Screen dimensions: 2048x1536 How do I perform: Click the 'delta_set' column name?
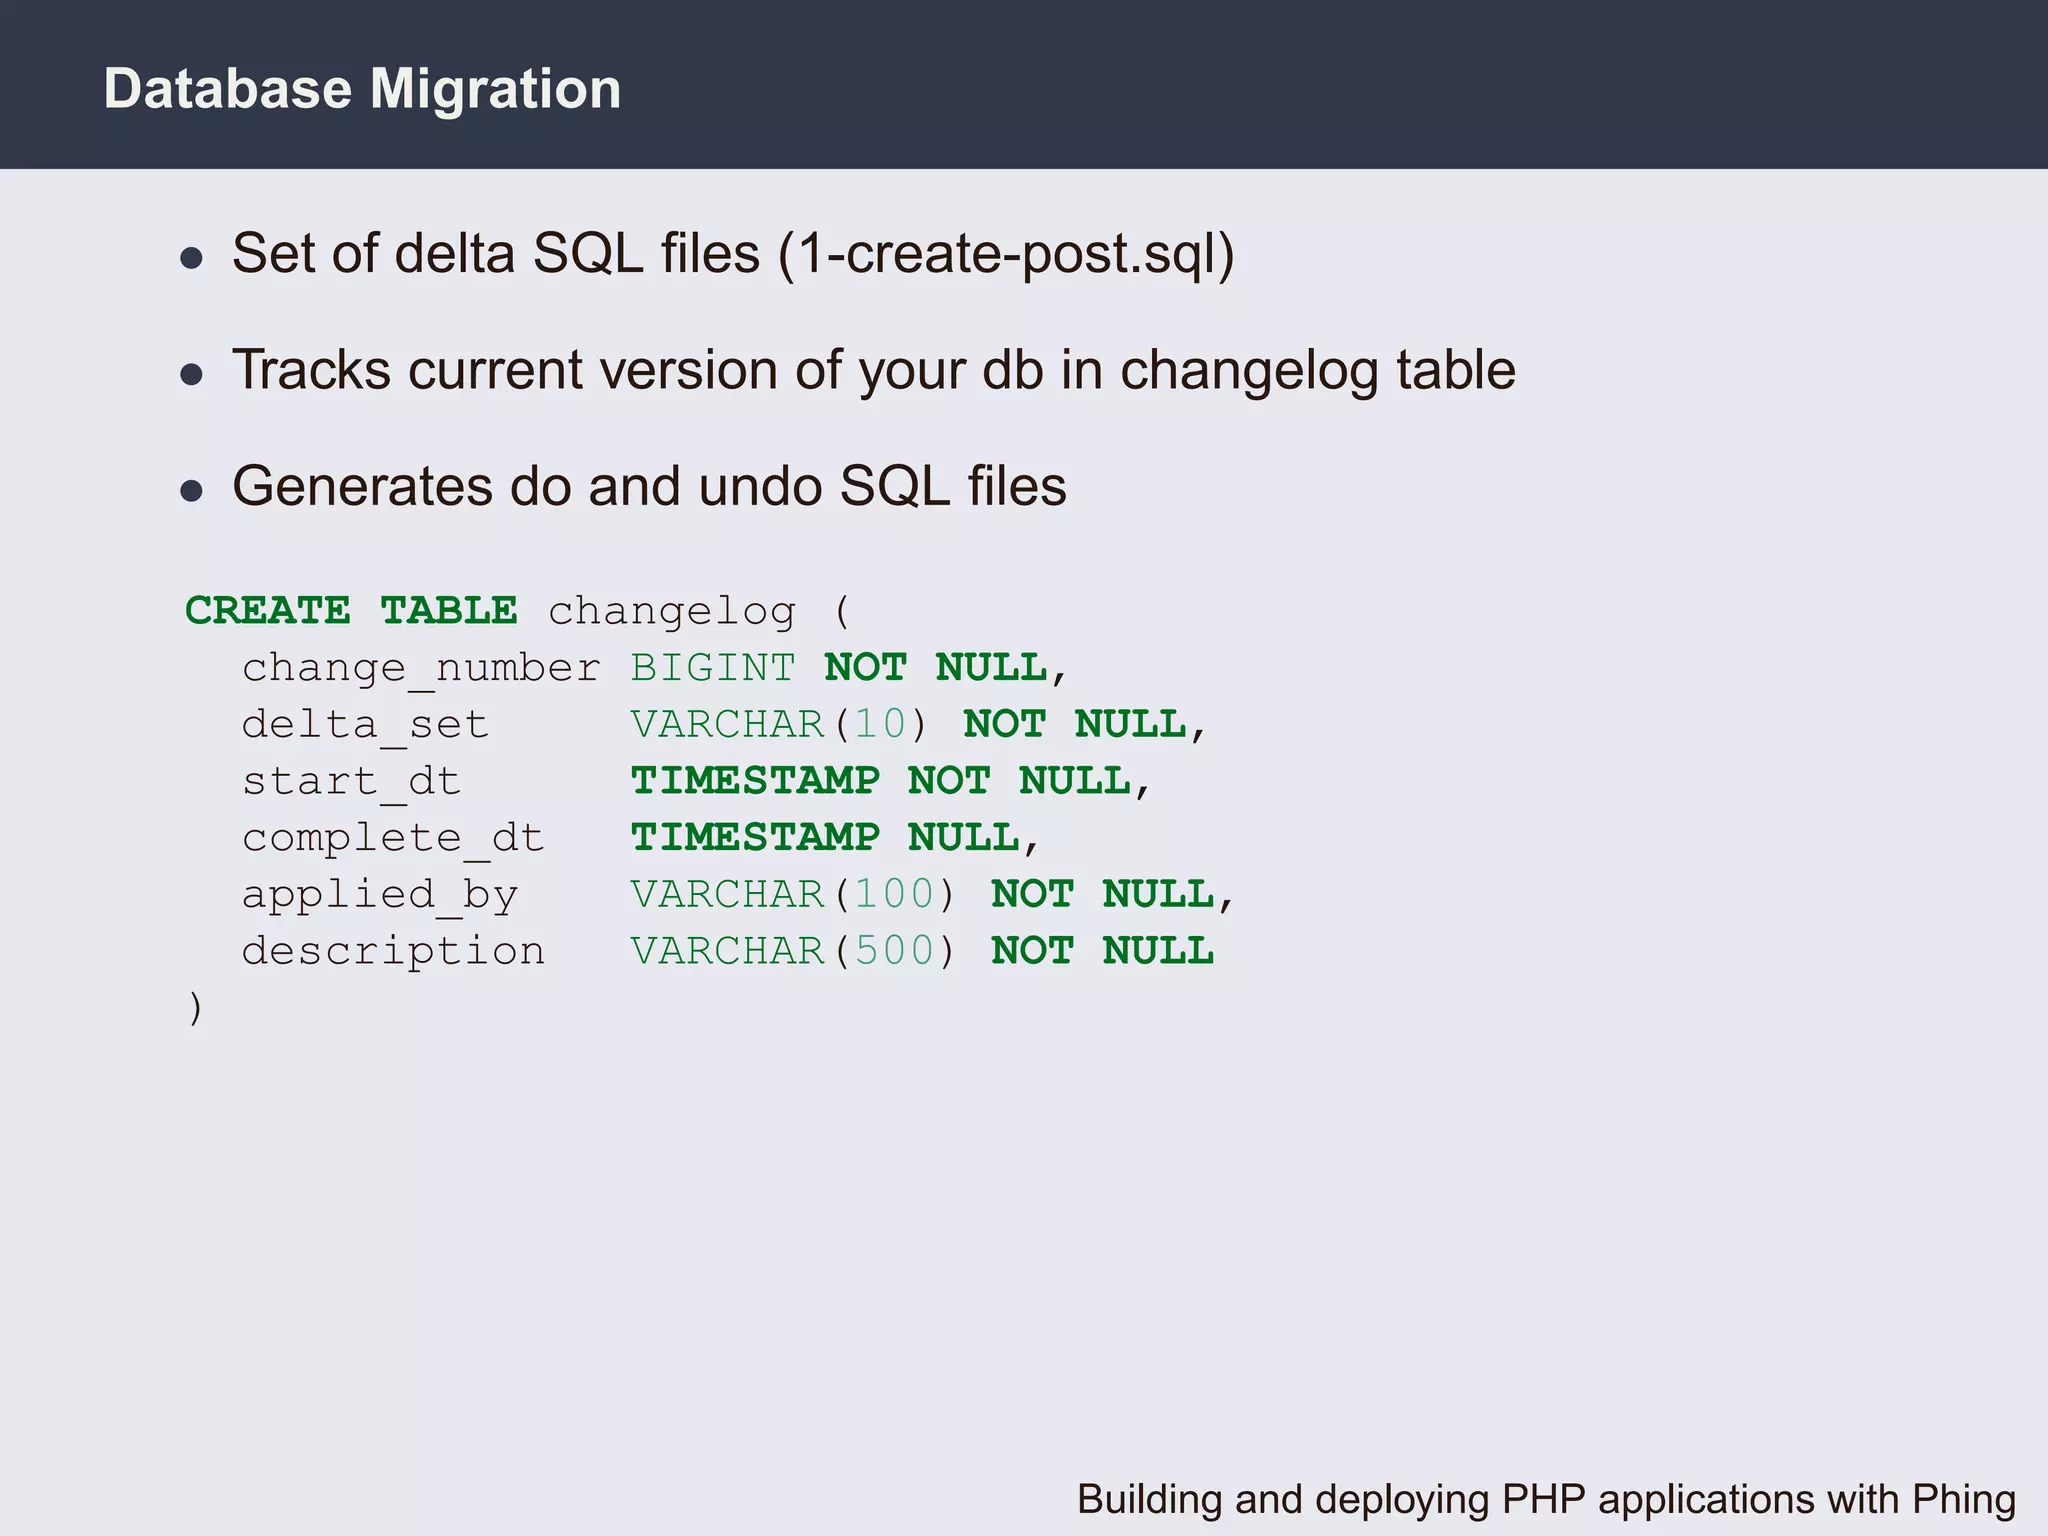pos(365,724)
